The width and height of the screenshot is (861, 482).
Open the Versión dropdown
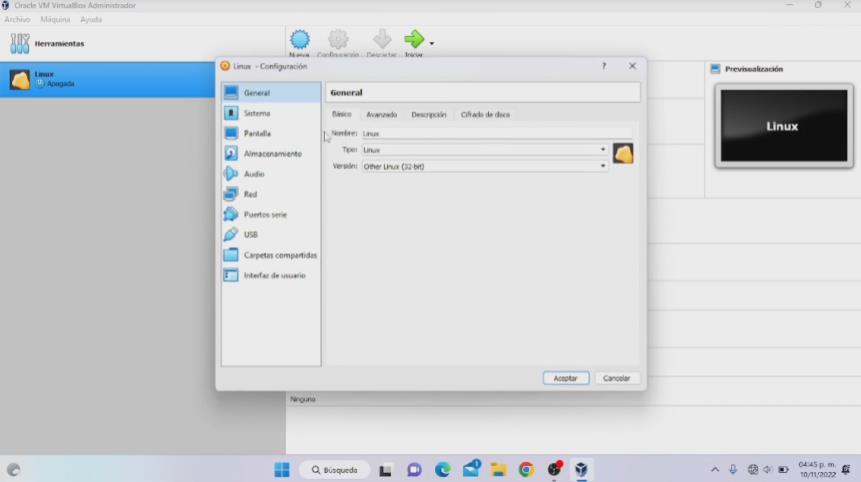(484, 166)
